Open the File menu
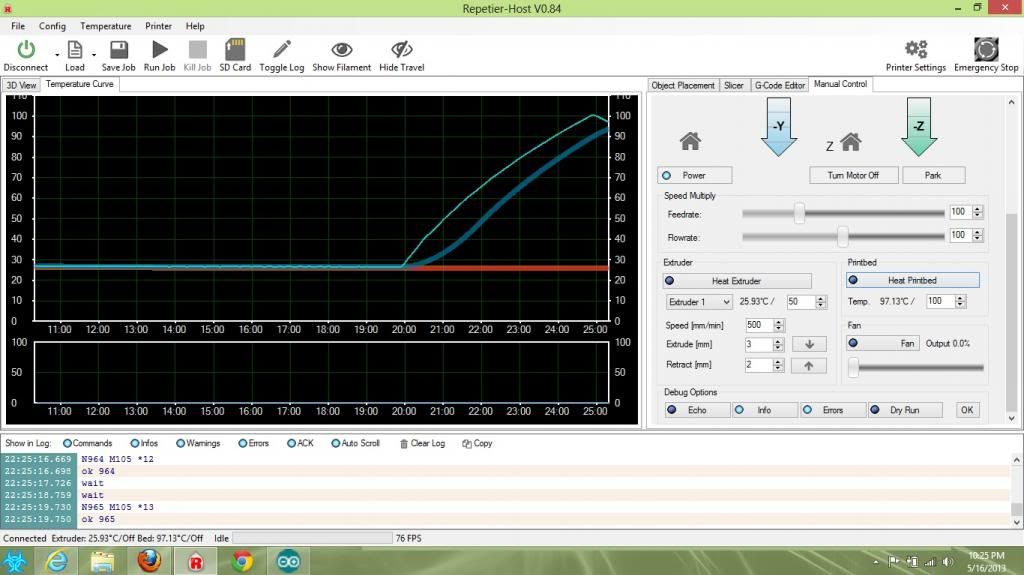The height and width of the screenshot is (575, 1024). tap(18, 26)
